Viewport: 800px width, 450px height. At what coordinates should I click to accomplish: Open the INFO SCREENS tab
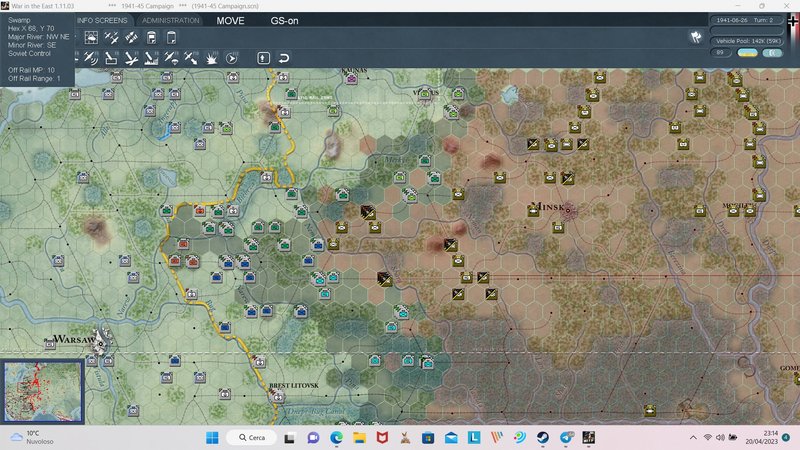pyautogui.click(x=102, y=20)
